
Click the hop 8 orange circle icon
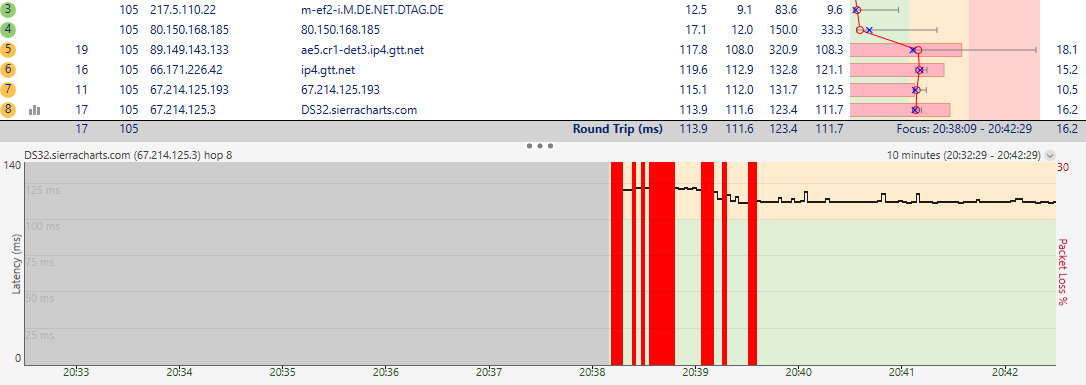click(8, 109)
